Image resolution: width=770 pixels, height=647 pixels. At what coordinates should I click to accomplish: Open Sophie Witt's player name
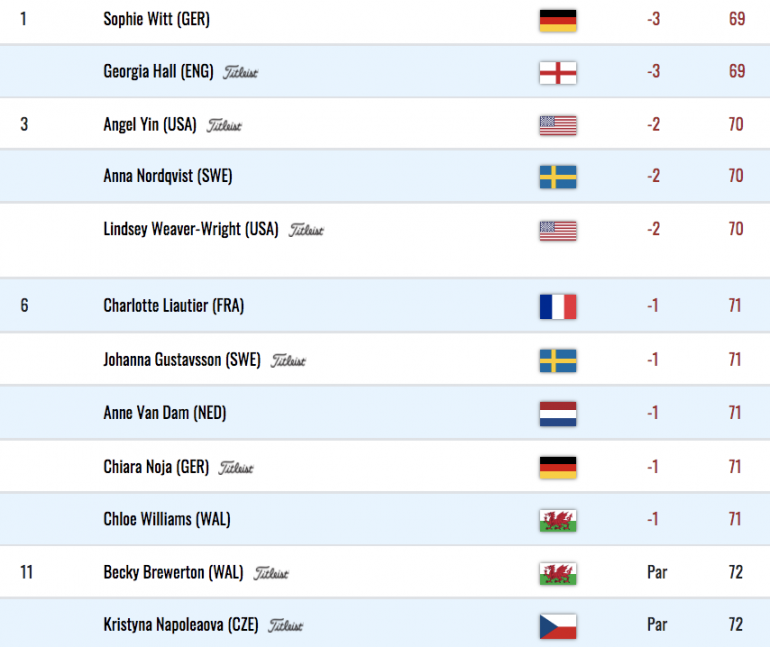point(156,20)
